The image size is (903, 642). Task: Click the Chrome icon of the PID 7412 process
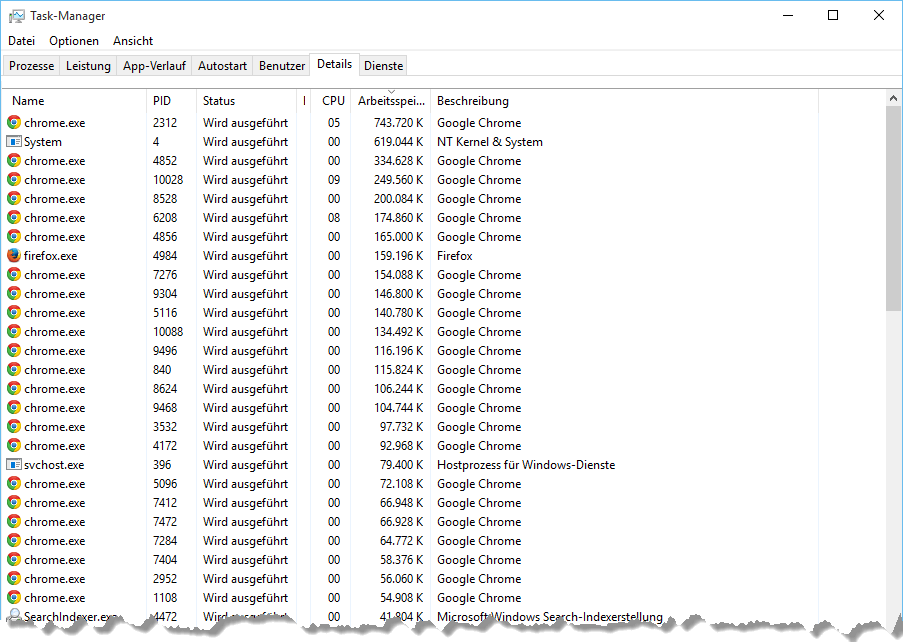[14, 502]
